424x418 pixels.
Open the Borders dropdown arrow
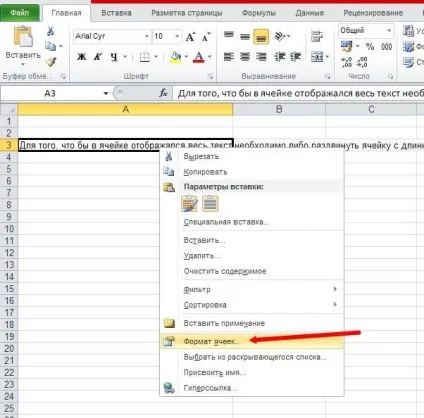[x=156, y=57]
